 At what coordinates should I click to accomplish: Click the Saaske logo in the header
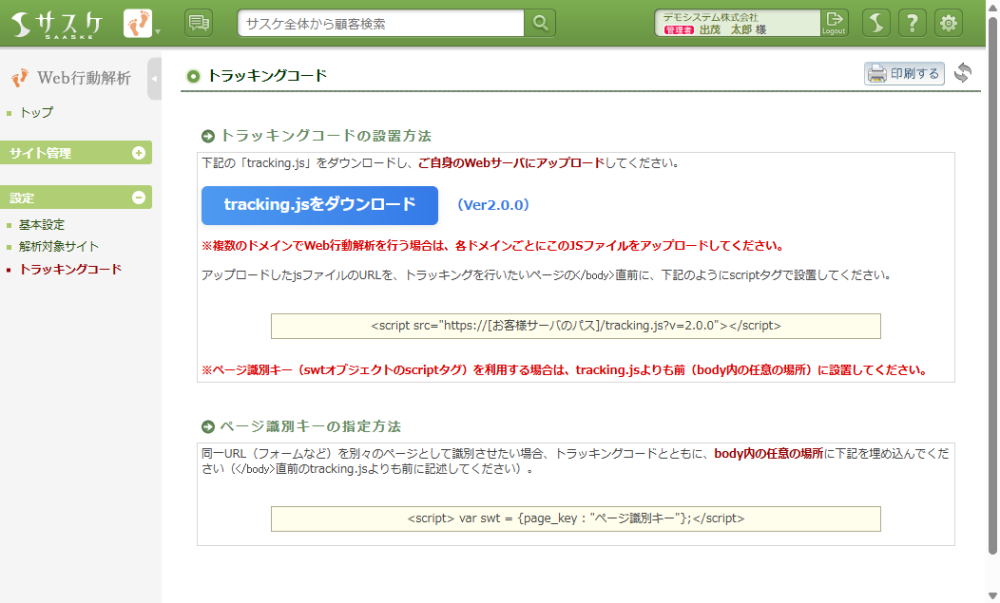58,23
